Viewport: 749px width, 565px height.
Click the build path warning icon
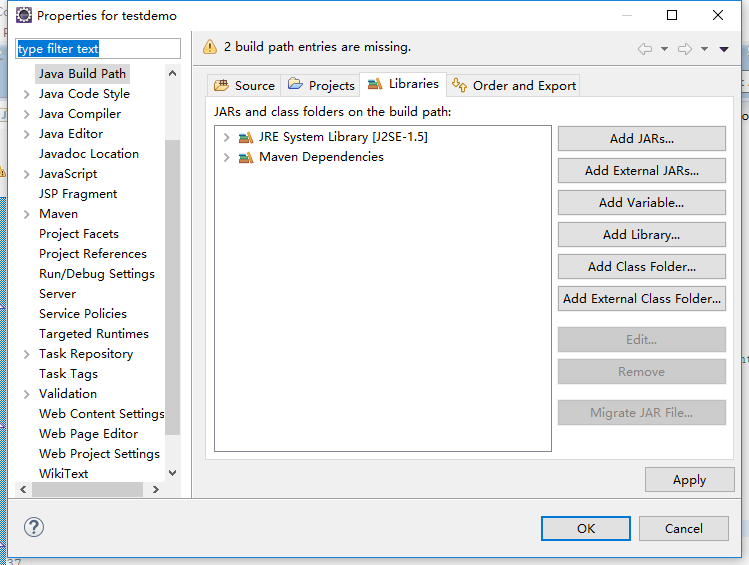coord(210,47)
